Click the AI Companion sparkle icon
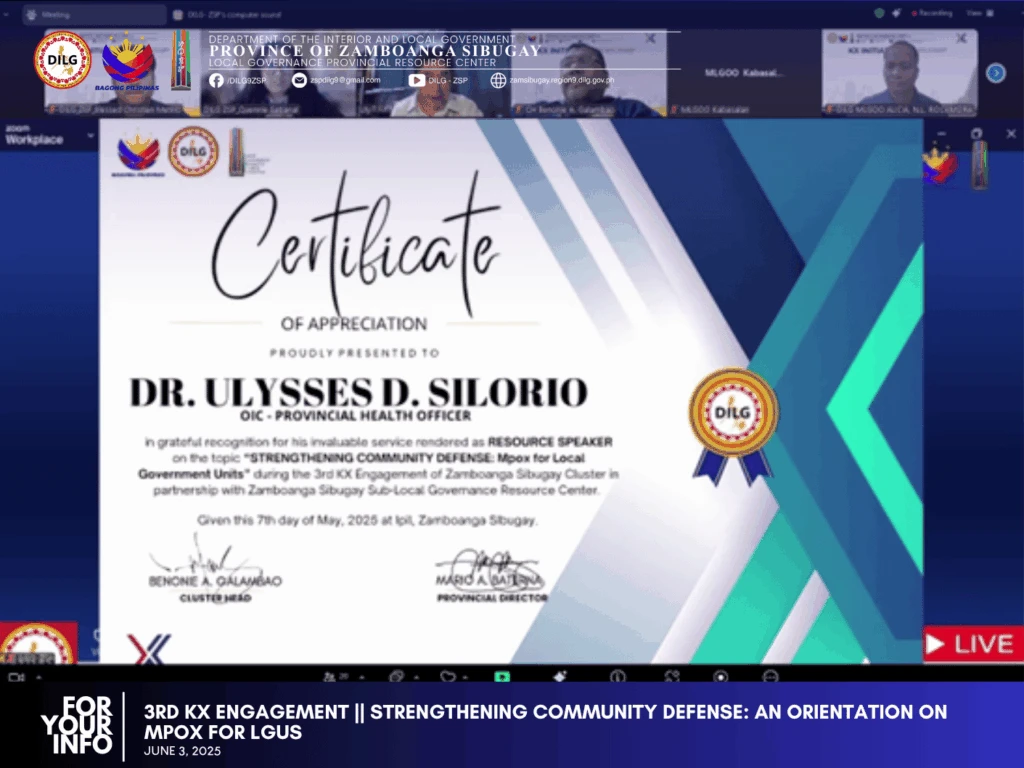Screen dimensions: 1024x768 560,677
